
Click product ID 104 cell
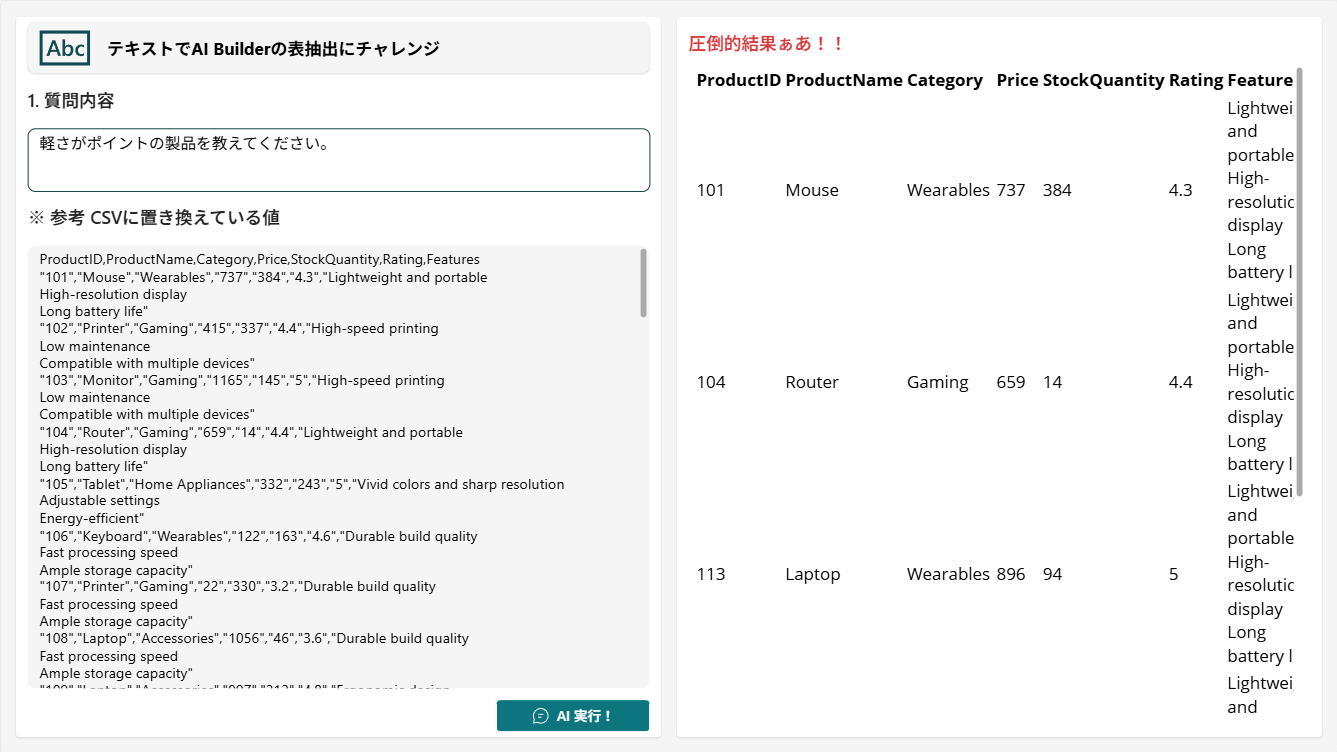[711, 382]
